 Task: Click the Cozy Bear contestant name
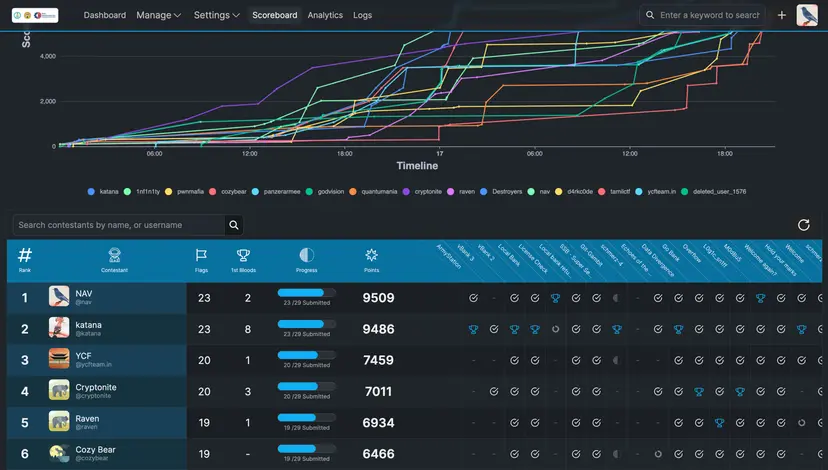(x=96, y=450)
